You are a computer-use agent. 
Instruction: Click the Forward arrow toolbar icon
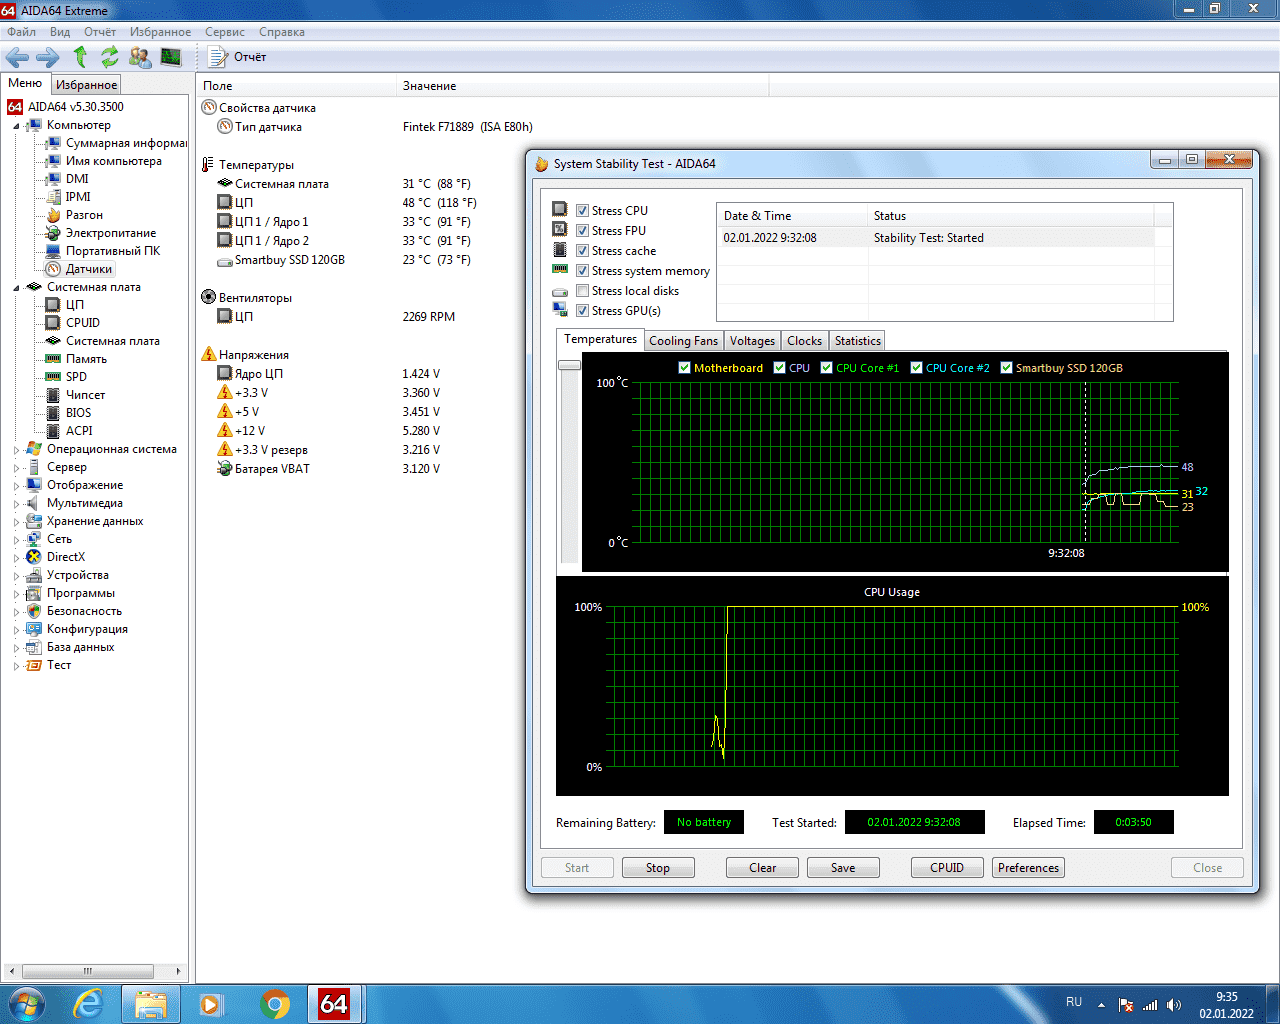(x=48, y=57)
